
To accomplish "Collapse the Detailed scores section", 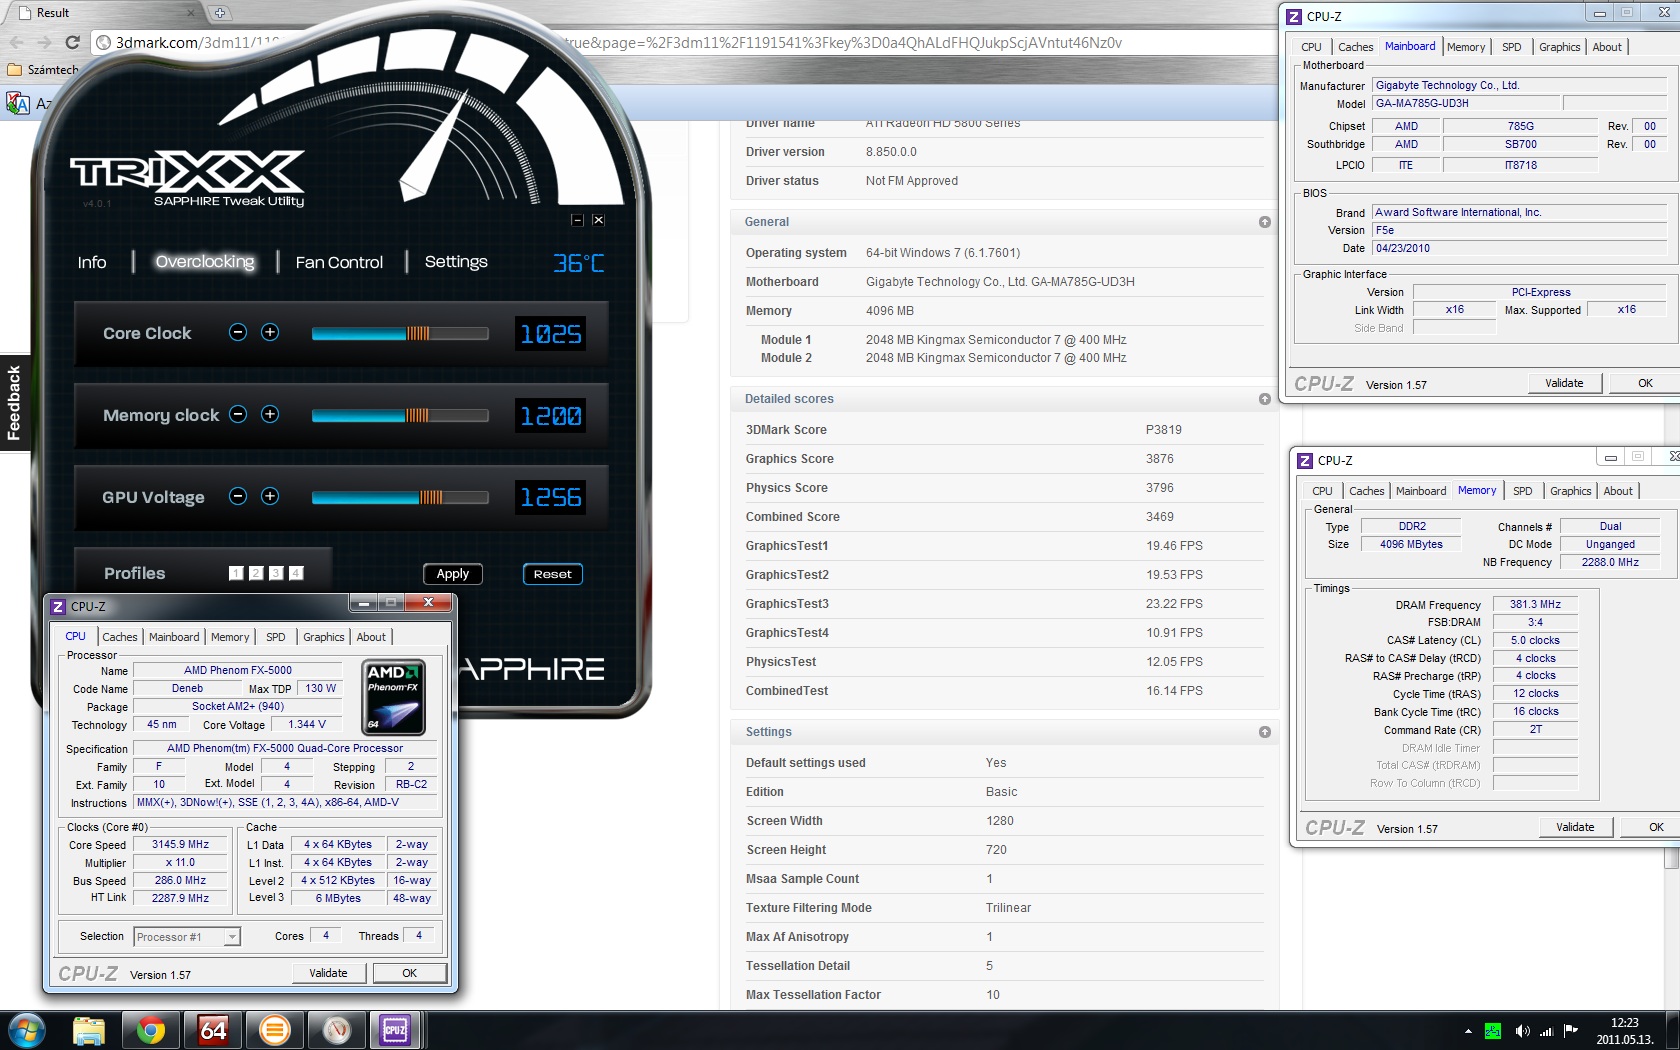I will pyautogui.click(x=1265, y=399).
